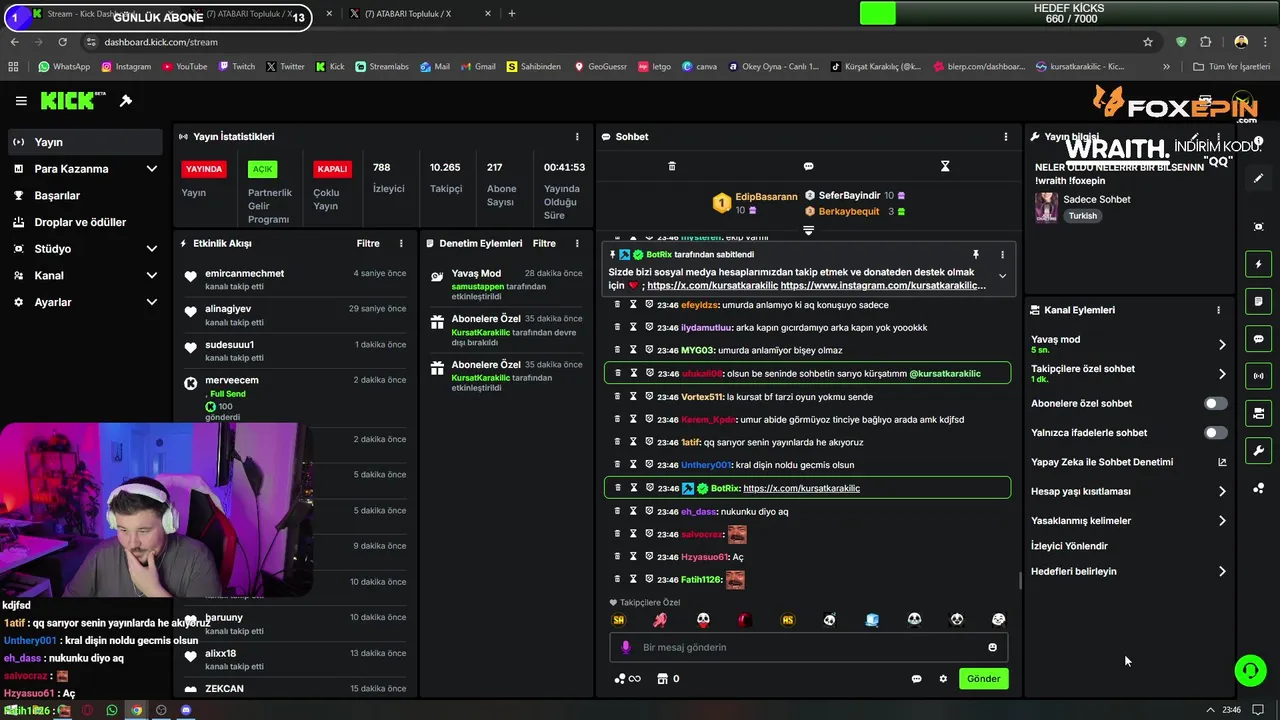Open Yapay Zeka ile Sohbet Denetimi

1128,462
